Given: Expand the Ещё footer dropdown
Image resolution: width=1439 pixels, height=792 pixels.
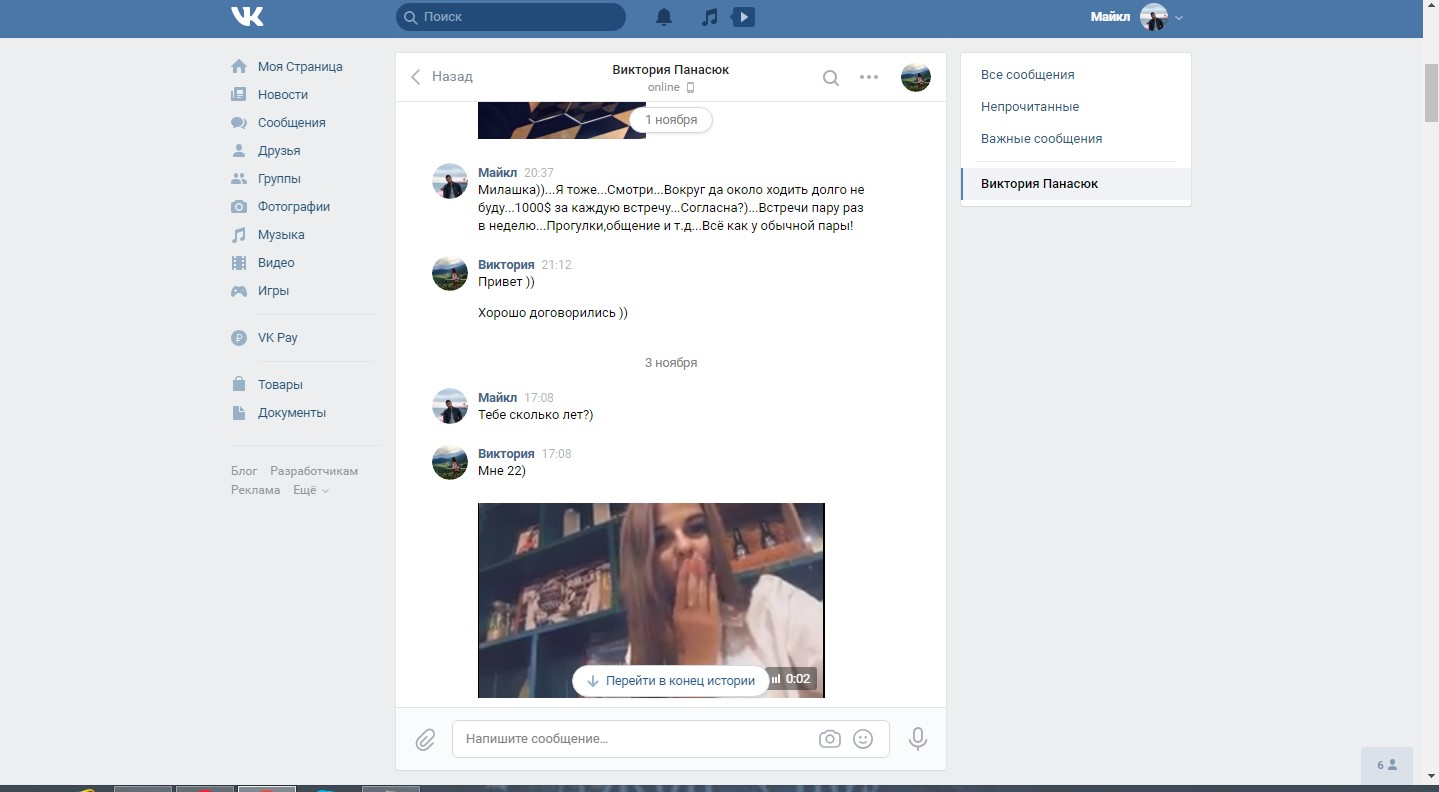Looking at the screenshot, I should [310, 490].
